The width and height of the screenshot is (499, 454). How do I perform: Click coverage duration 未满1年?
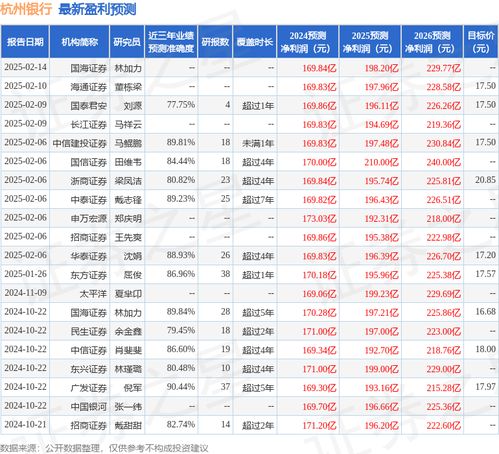point(258,143)
